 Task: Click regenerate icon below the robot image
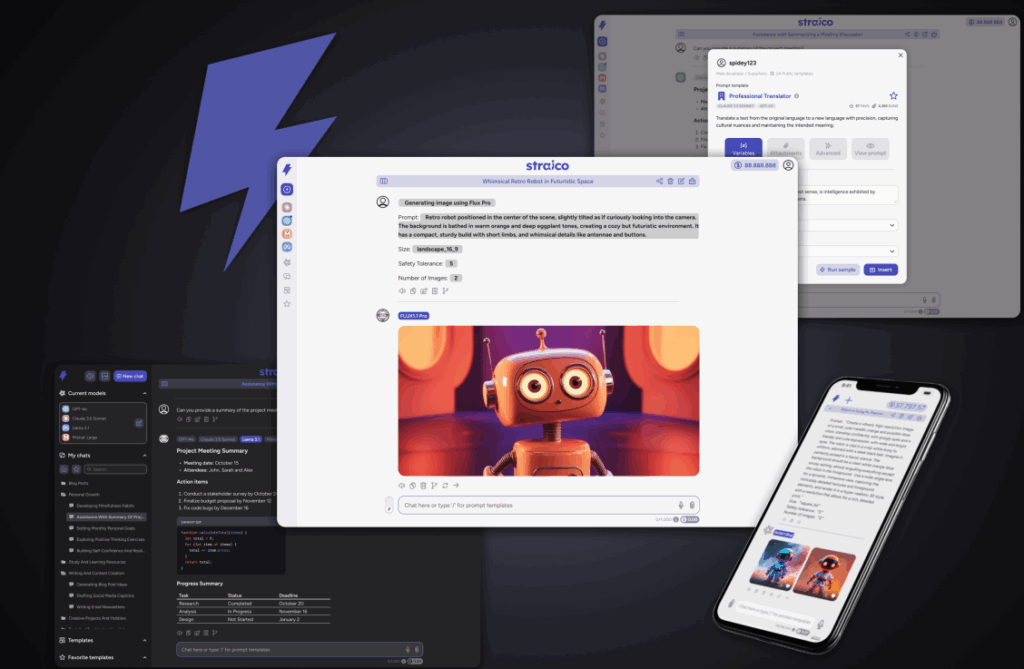tap(445, 485)
